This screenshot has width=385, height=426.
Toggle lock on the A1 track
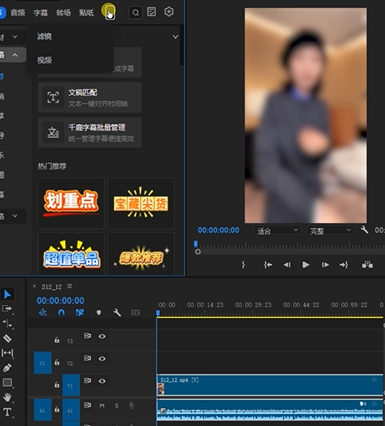(x=57, y=409)
